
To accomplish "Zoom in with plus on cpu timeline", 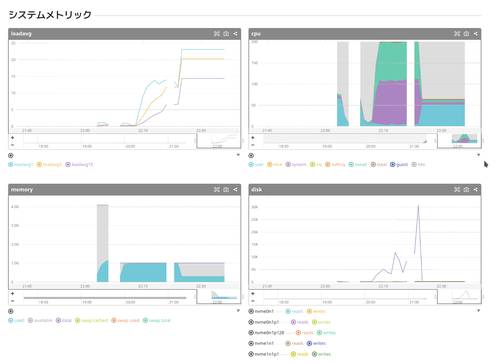I will click(x=253, y=138).
